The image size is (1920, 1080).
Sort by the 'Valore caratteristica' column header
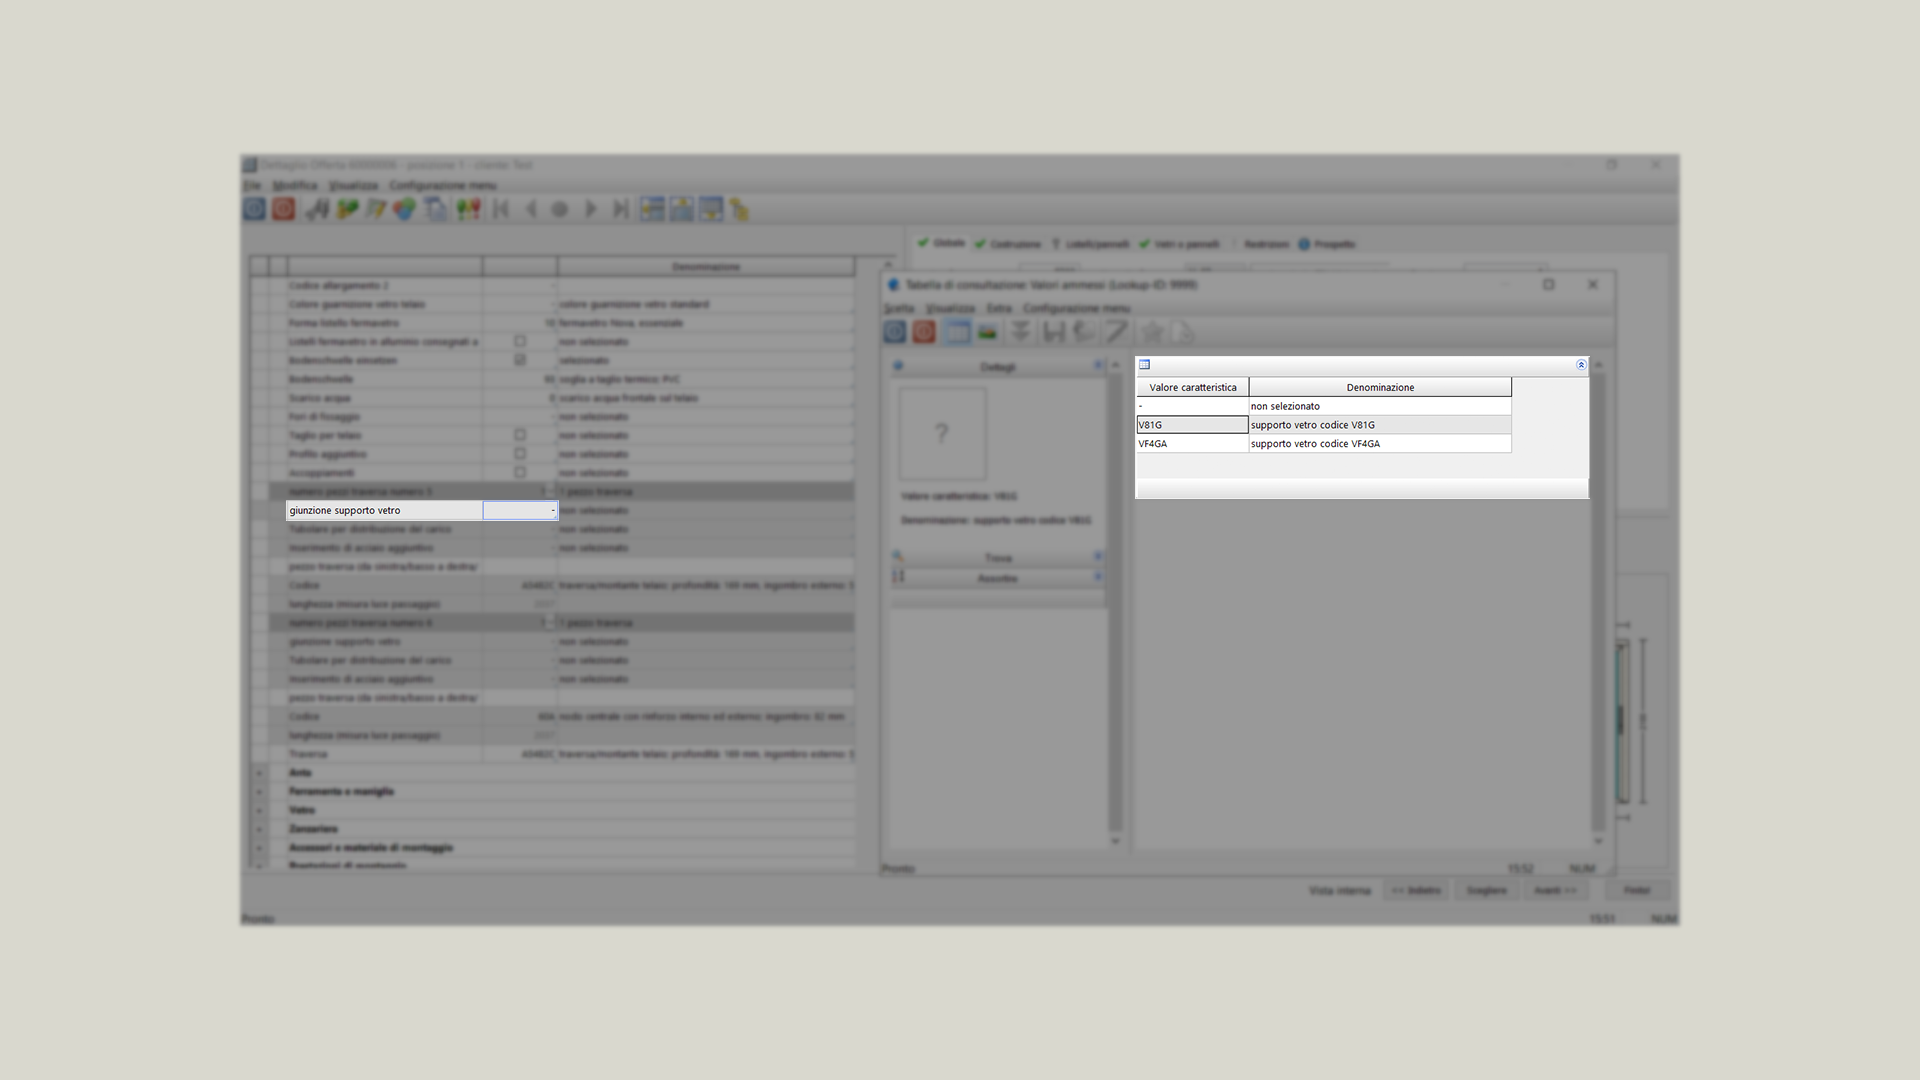coord(1192,387)
